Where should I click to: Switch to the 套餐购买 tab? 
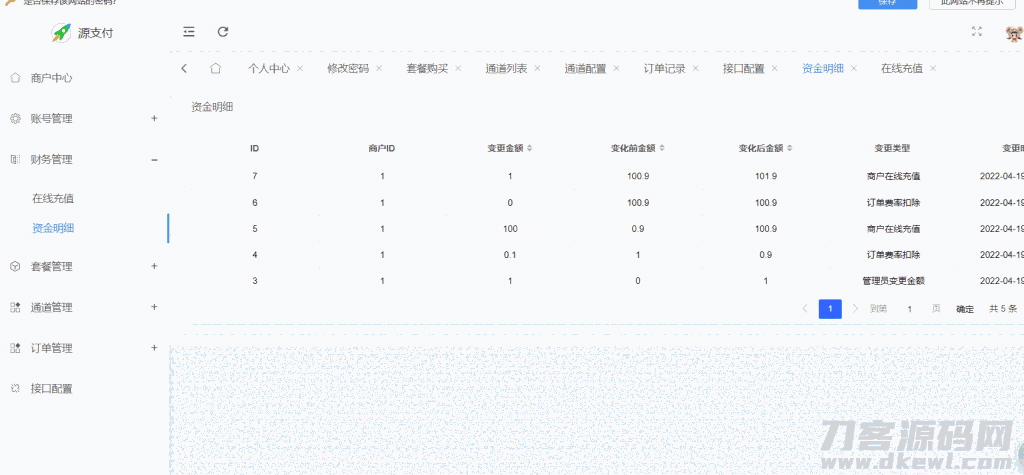tap(427, 69)
